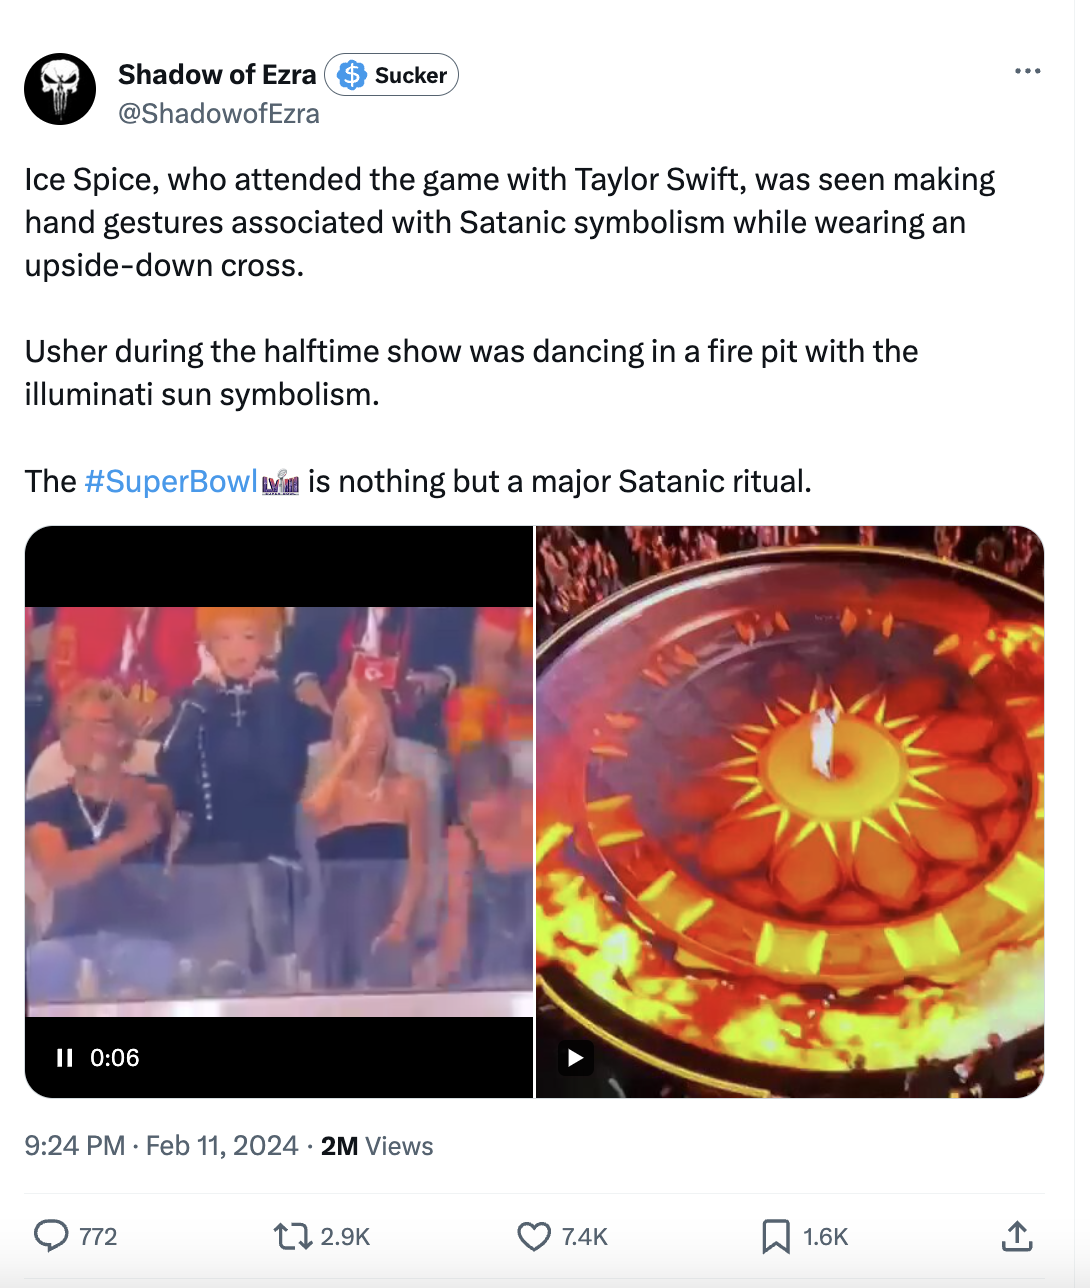Open the Punisher skull profile avatar

(x=60, y=89)
